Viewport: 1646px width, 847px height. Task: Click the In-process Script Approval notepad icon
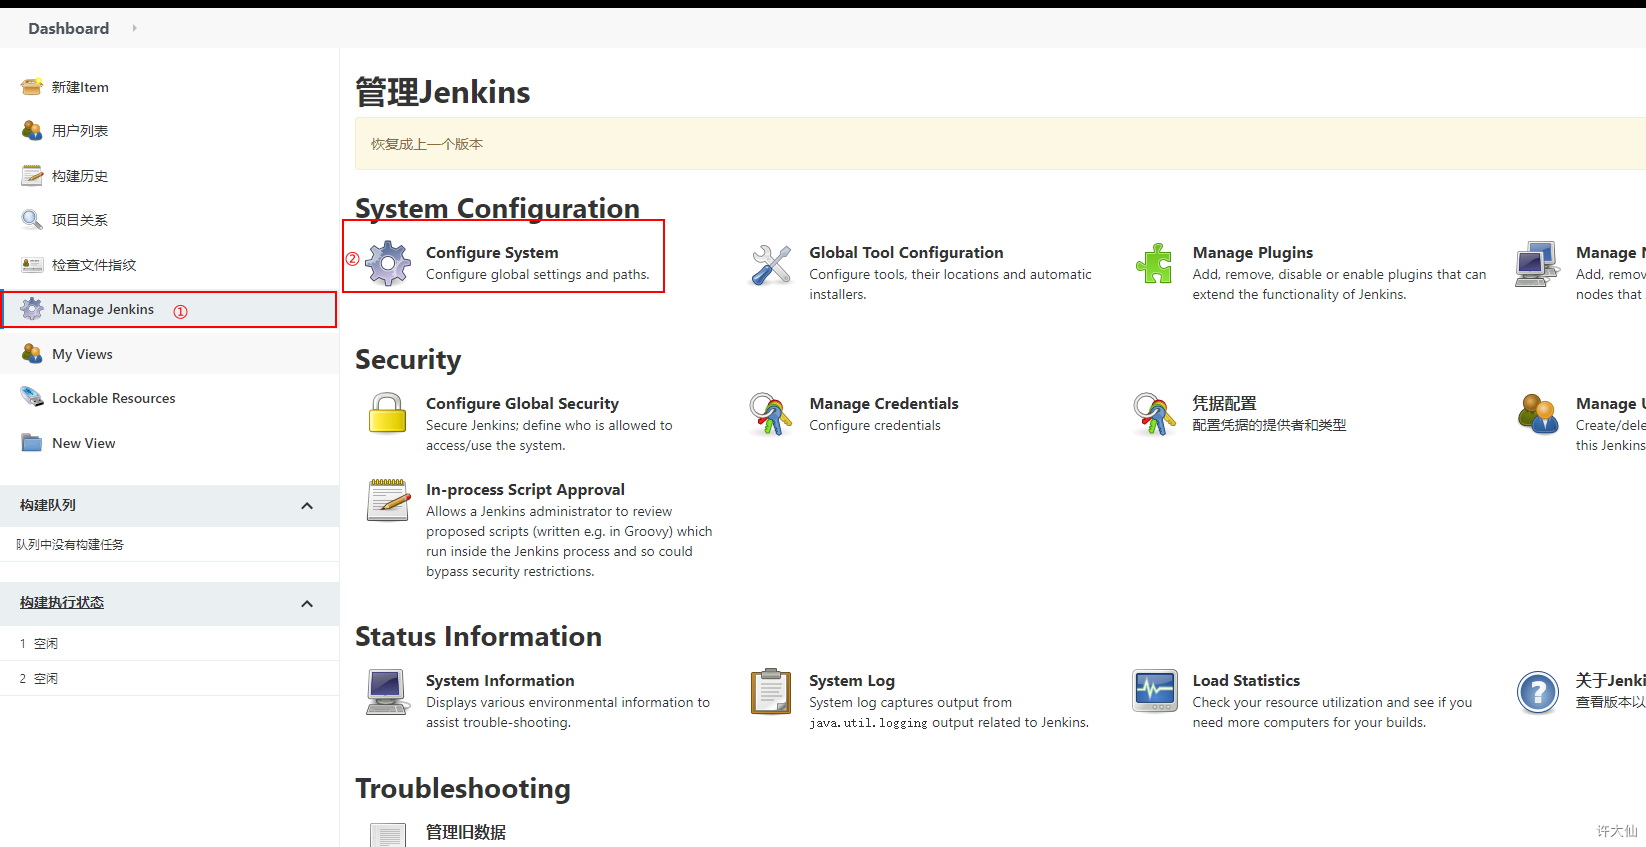click(388, 500)
